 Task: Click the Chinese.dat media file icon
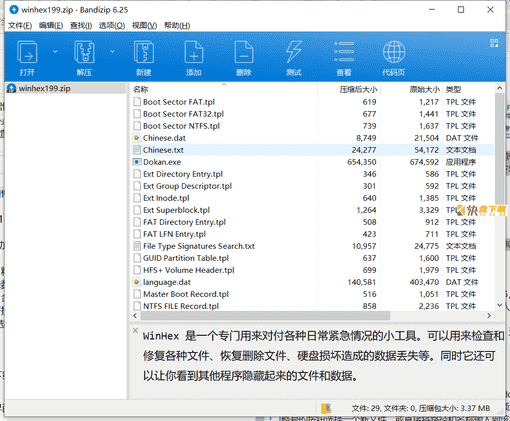click(x=137, y=138)
